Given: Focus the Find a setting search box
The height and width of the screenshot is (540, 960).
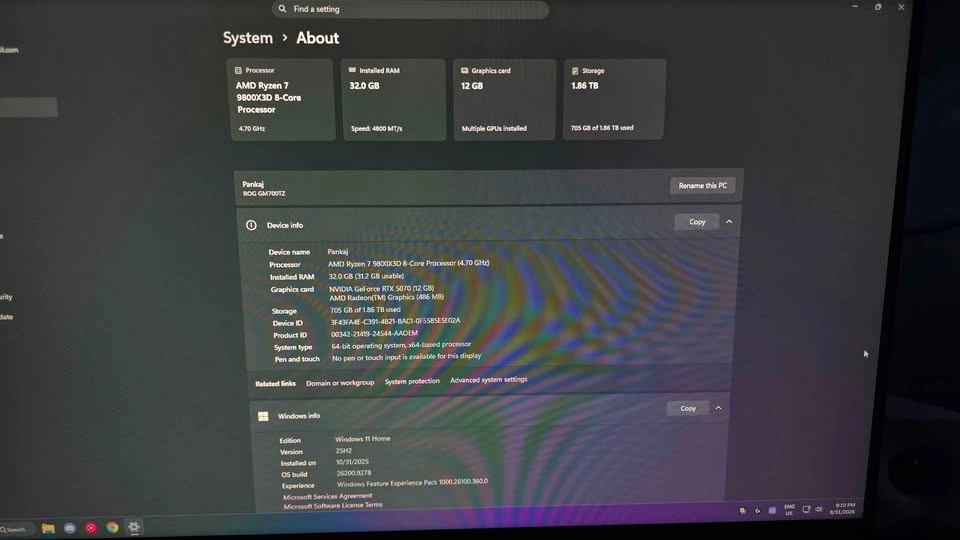Looking at the screenshot, I should (x=410, y=9).
